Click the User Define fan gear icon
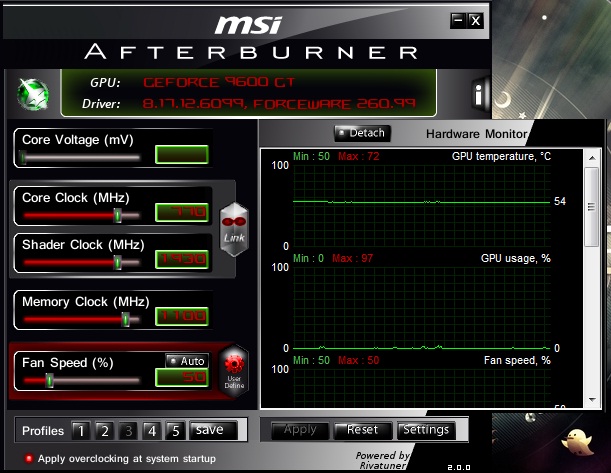 [x=234, y=371]
